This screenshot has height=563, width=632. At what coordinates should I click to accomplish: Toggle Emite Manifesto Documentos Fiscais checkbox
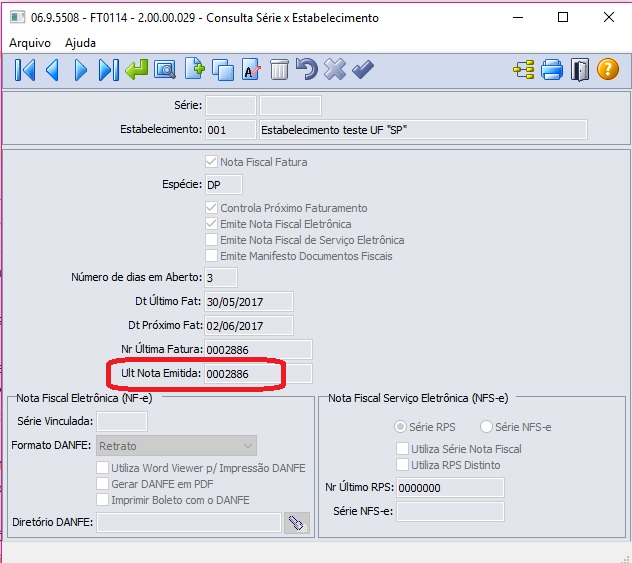pyautogui.click(x=211, y=256)
